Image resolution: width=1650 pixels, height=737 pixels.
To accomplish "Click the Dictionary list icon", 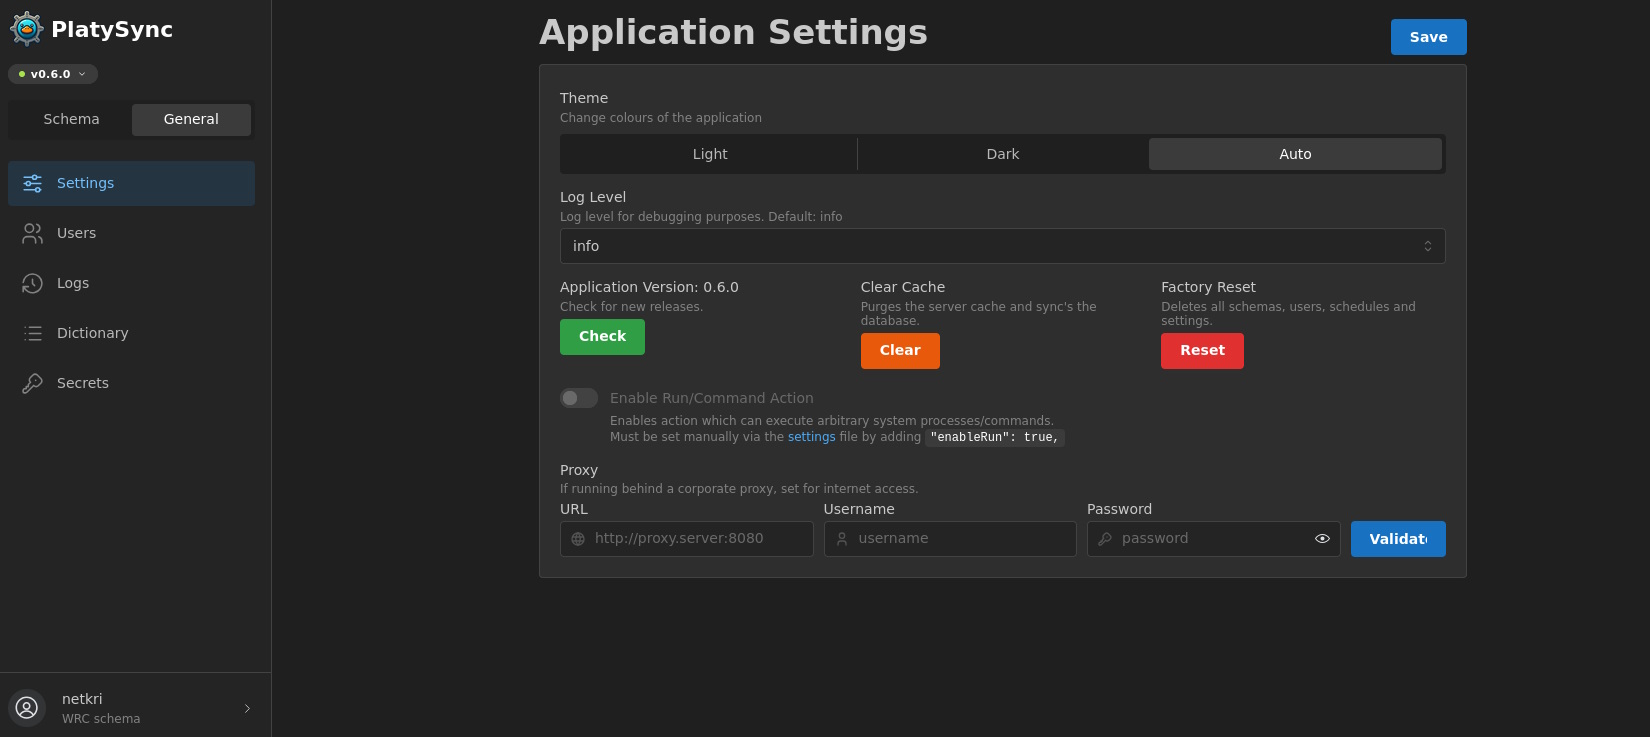I will pyautogui.click(x=32, y=333).
